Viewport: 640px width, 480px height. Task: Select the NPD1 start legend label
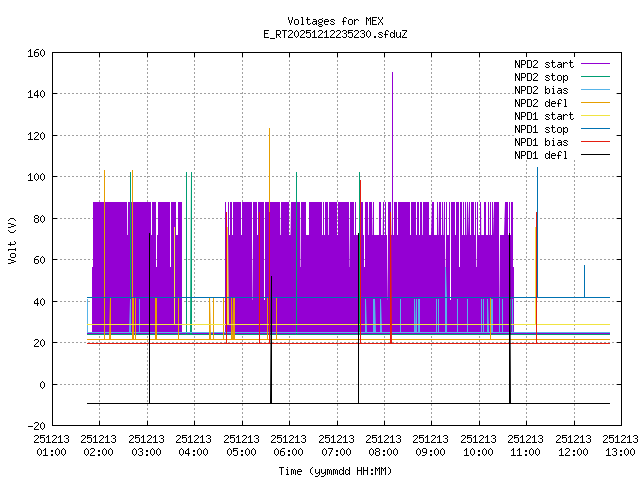(x=541, y=116)
